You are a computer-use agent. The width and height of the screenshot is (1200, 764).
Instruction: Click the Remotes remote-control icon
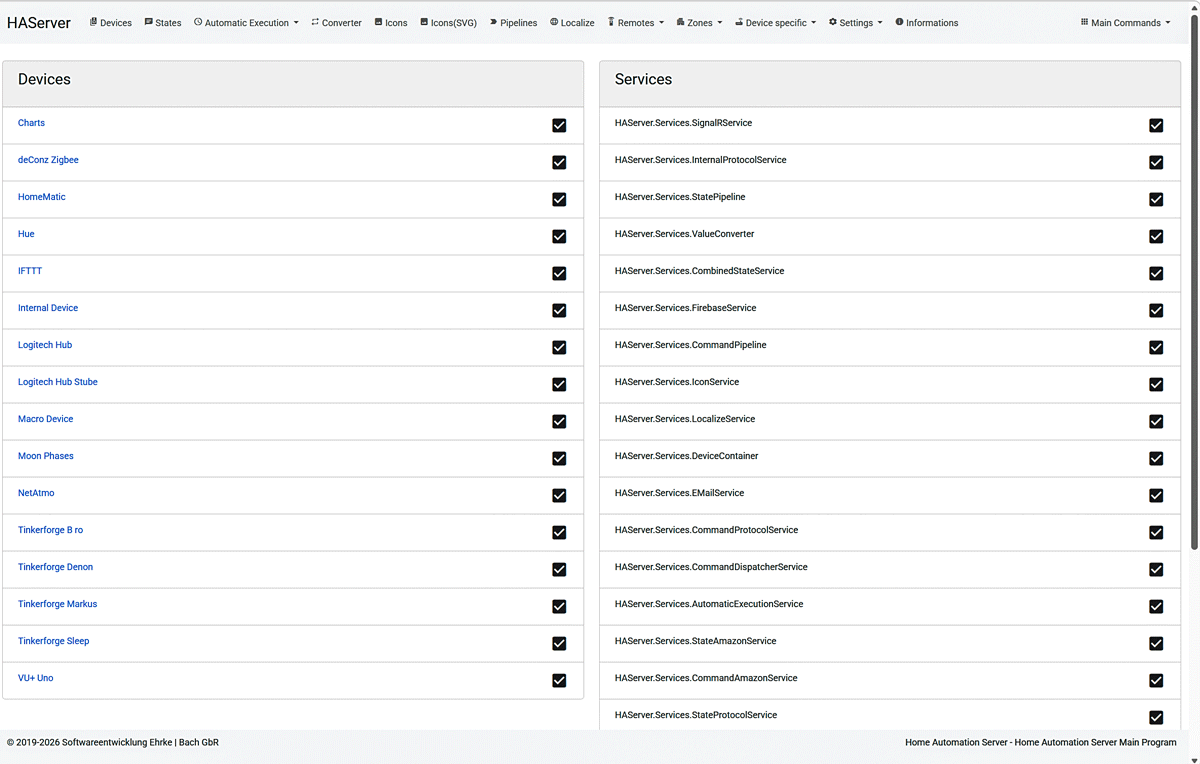[x=611, y=22]
